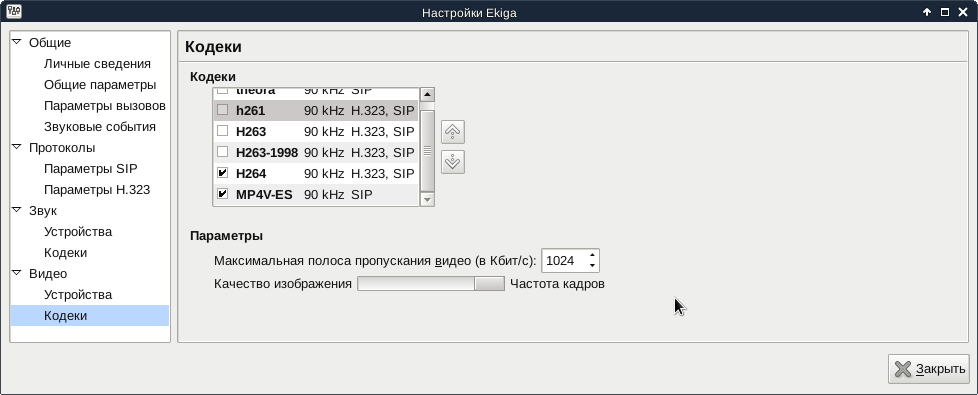This screenshot has width=978, height=395.
Task: Select the H263 codec row name
Action: tap(251, 132)
